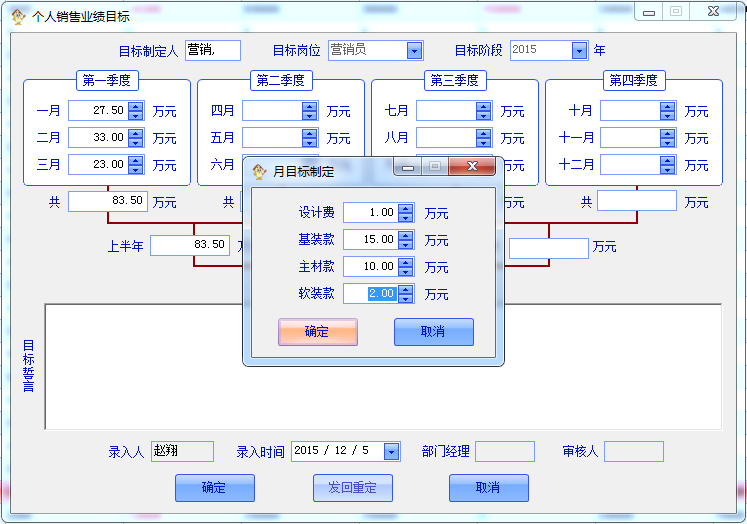Screen dimensions: 747x524
Task: Decrease 软装款 using its down arrow
Action: [405, 298]
